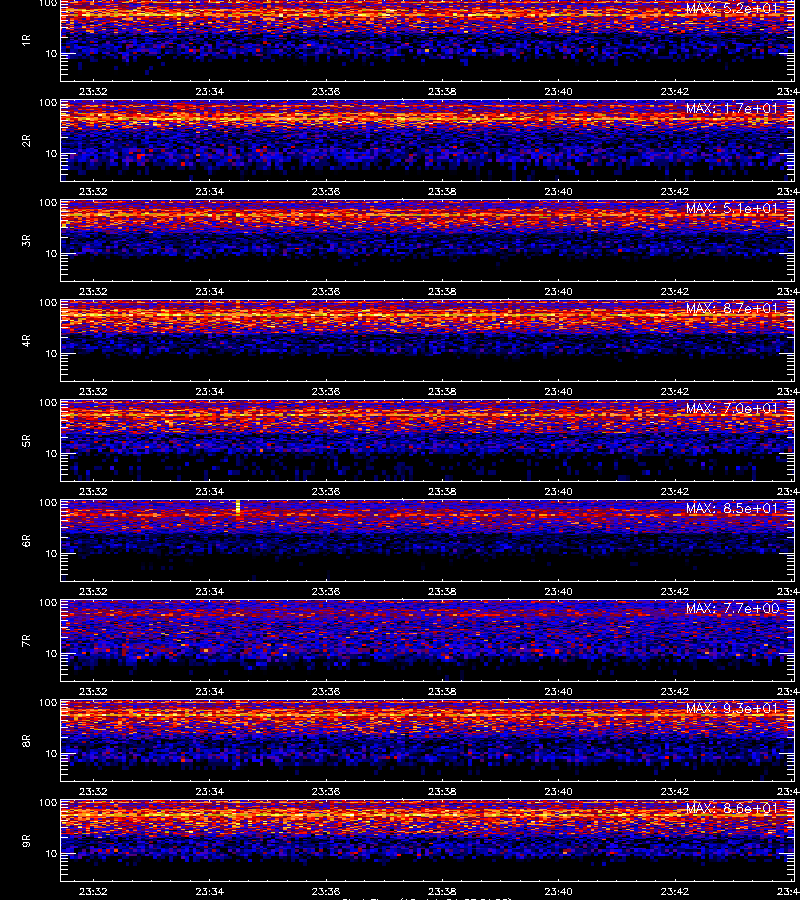Click the 6R panel axis label
The image size is (800, 900).
tap(26, 540)
